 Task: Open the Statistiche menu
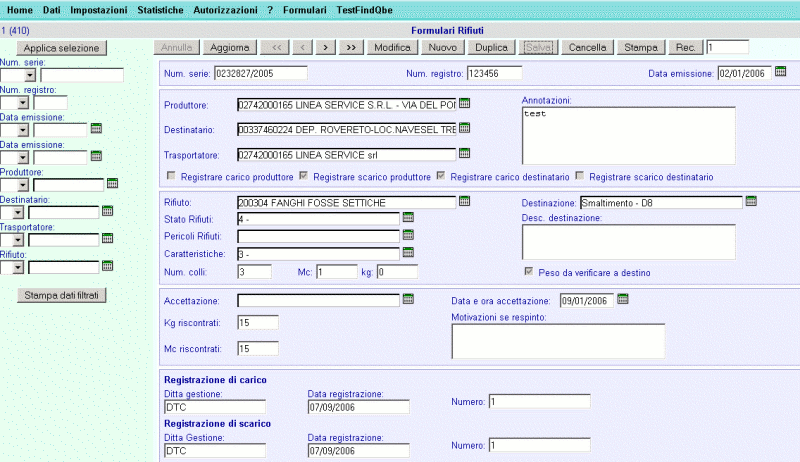(x=160, y=10)
